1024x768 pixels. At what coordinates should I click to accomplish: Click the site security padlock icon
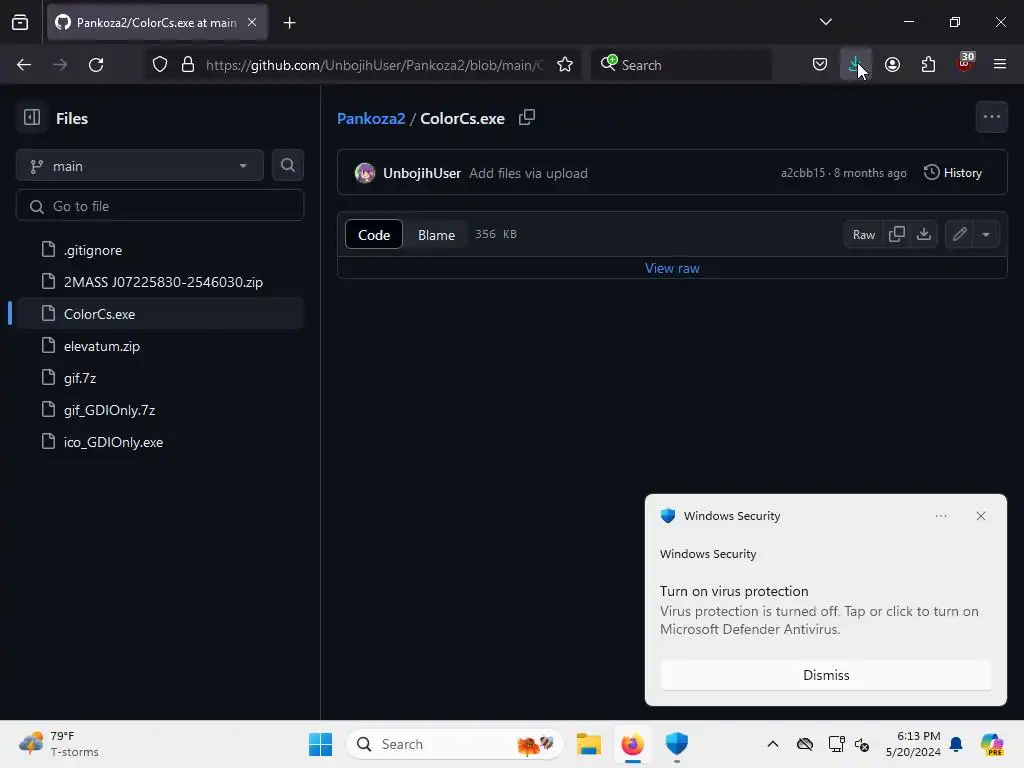[188, 65]
